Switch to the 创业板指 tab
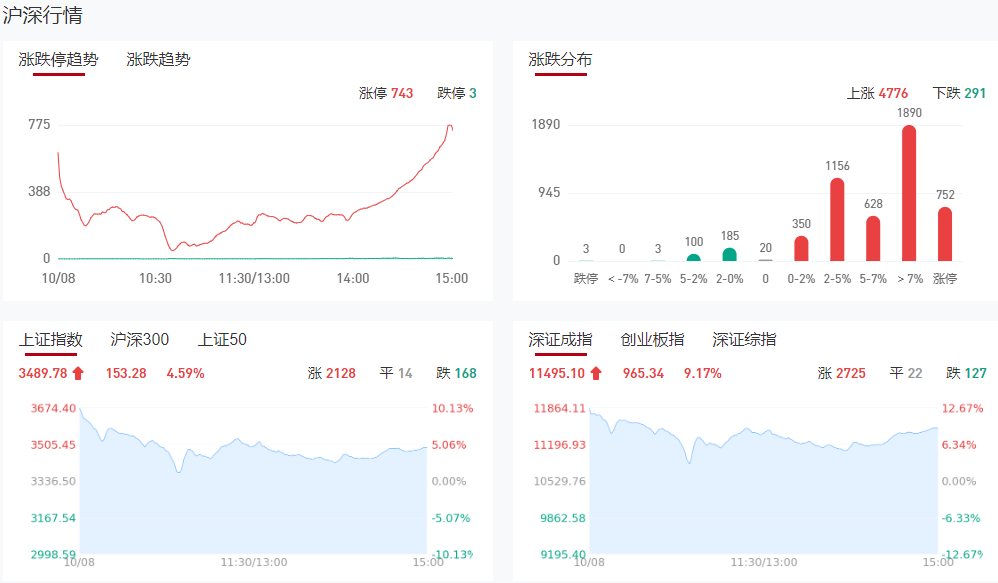This screenshot has height=583, width=998. pos(652,340)
